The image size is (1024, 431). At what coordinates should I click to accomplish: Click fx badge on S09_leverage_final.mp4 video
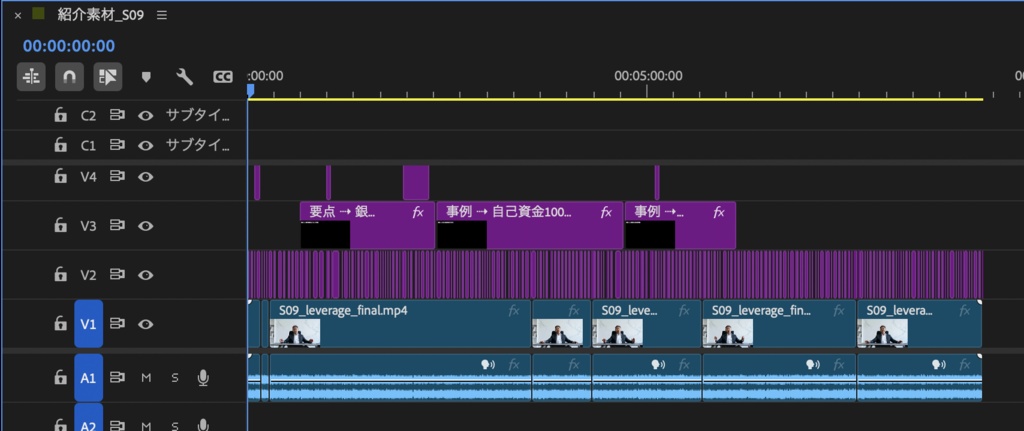[515, 311]
